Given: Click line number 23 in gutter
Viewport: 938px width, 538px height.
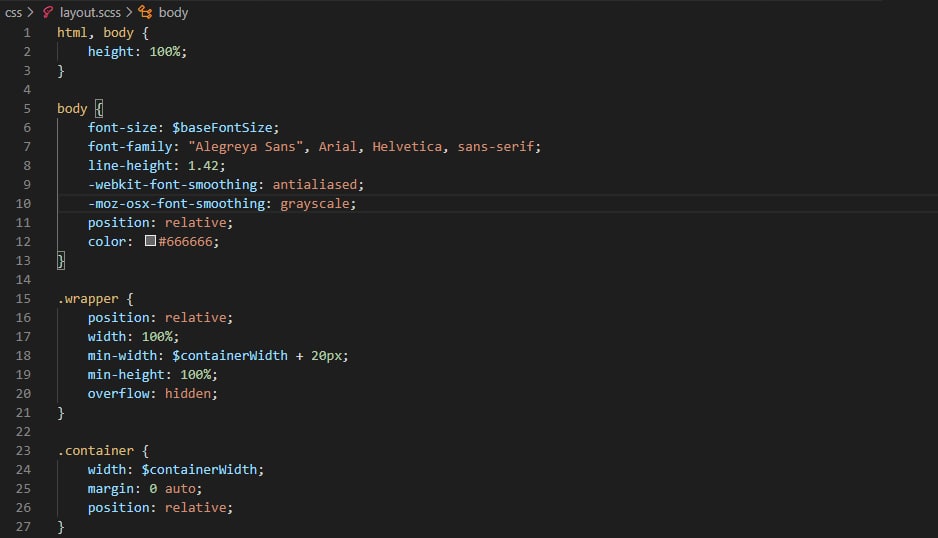Looking at the screenshot, I should click(x=23, y=451).
